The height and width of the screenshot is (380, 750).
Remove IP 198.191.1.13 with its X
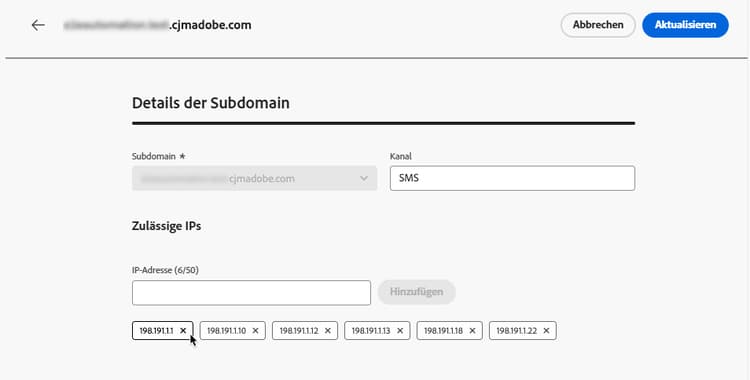coord(400,330)
